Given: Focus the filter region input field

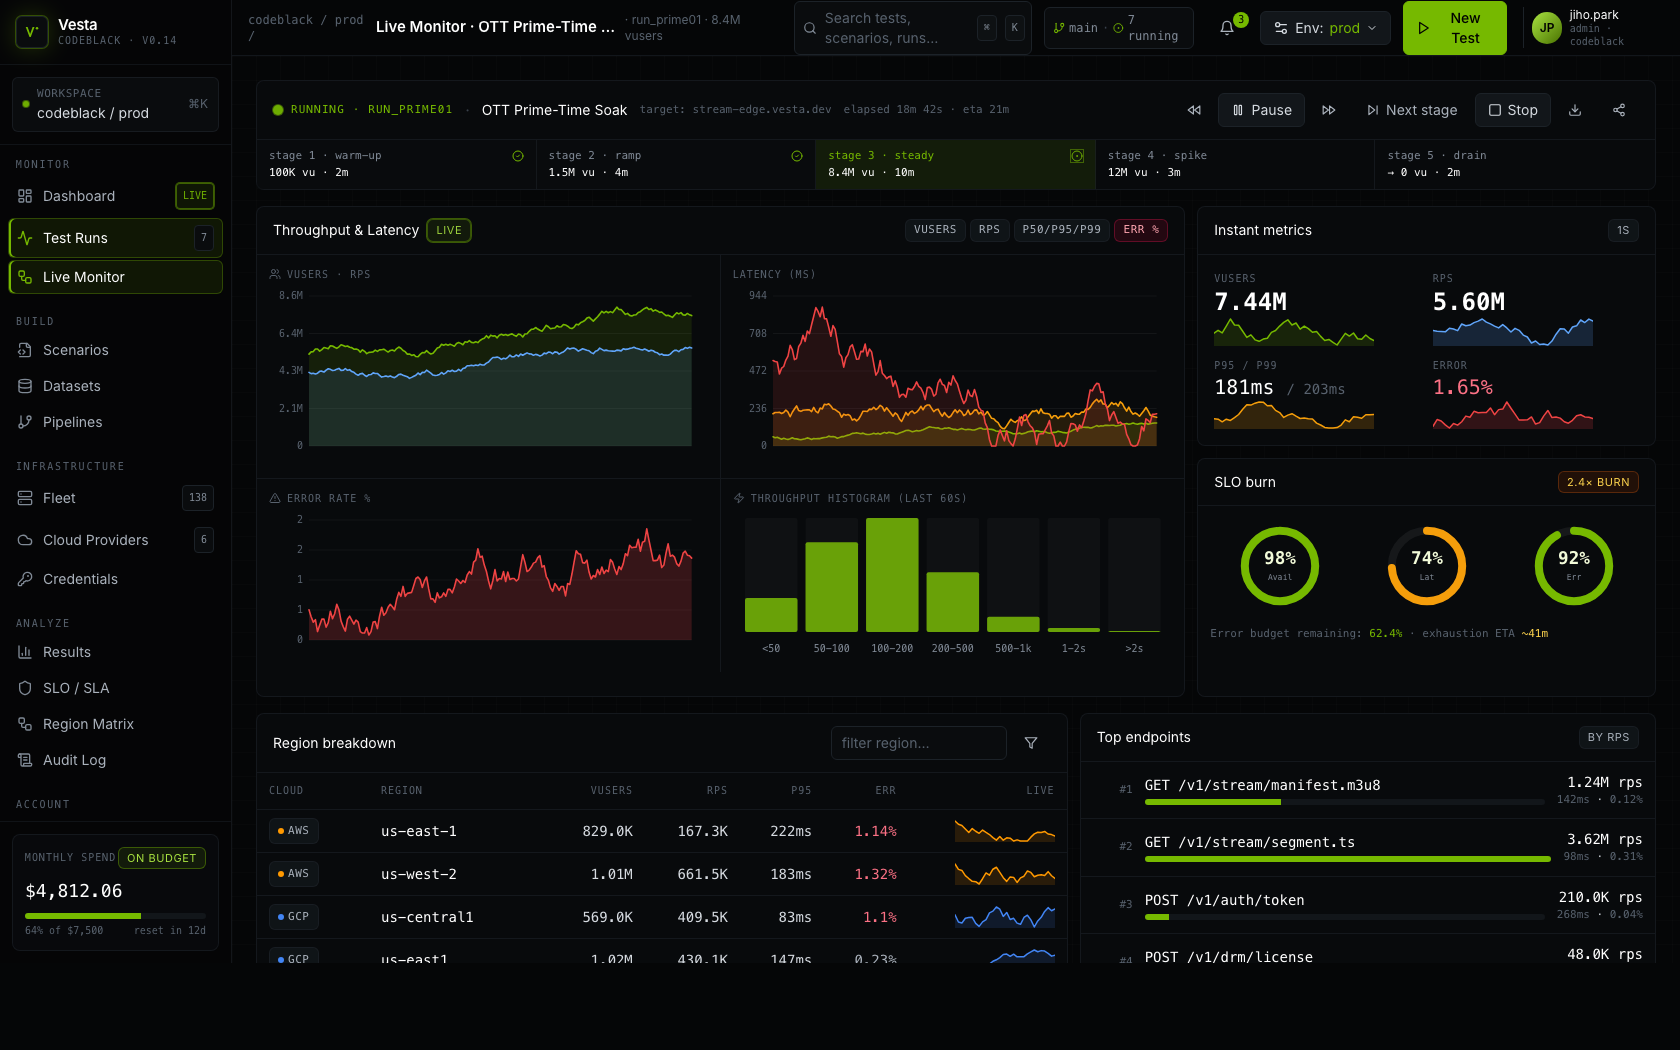Looking at the screenshot, I should [918, 743].
